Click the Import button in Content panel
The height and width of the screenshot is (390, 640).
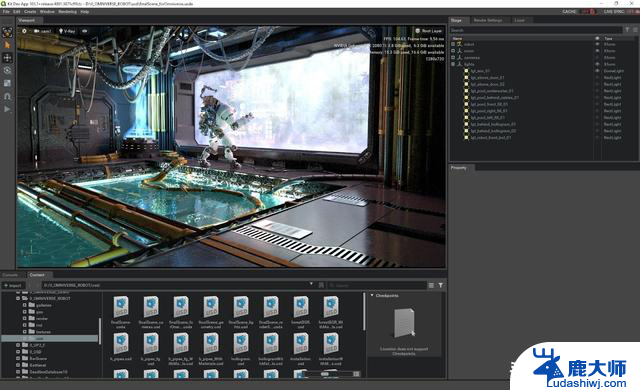(x=13, y=286)
